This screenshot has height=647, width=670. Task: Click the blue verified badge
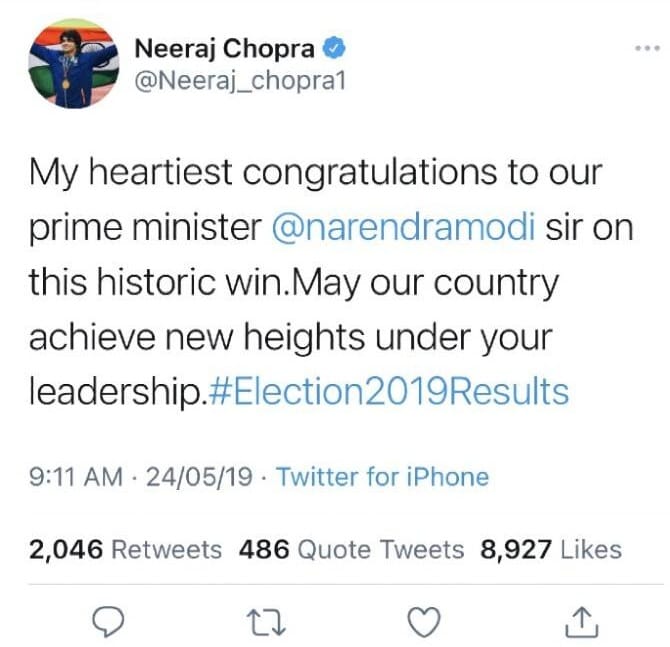[338, 47]
